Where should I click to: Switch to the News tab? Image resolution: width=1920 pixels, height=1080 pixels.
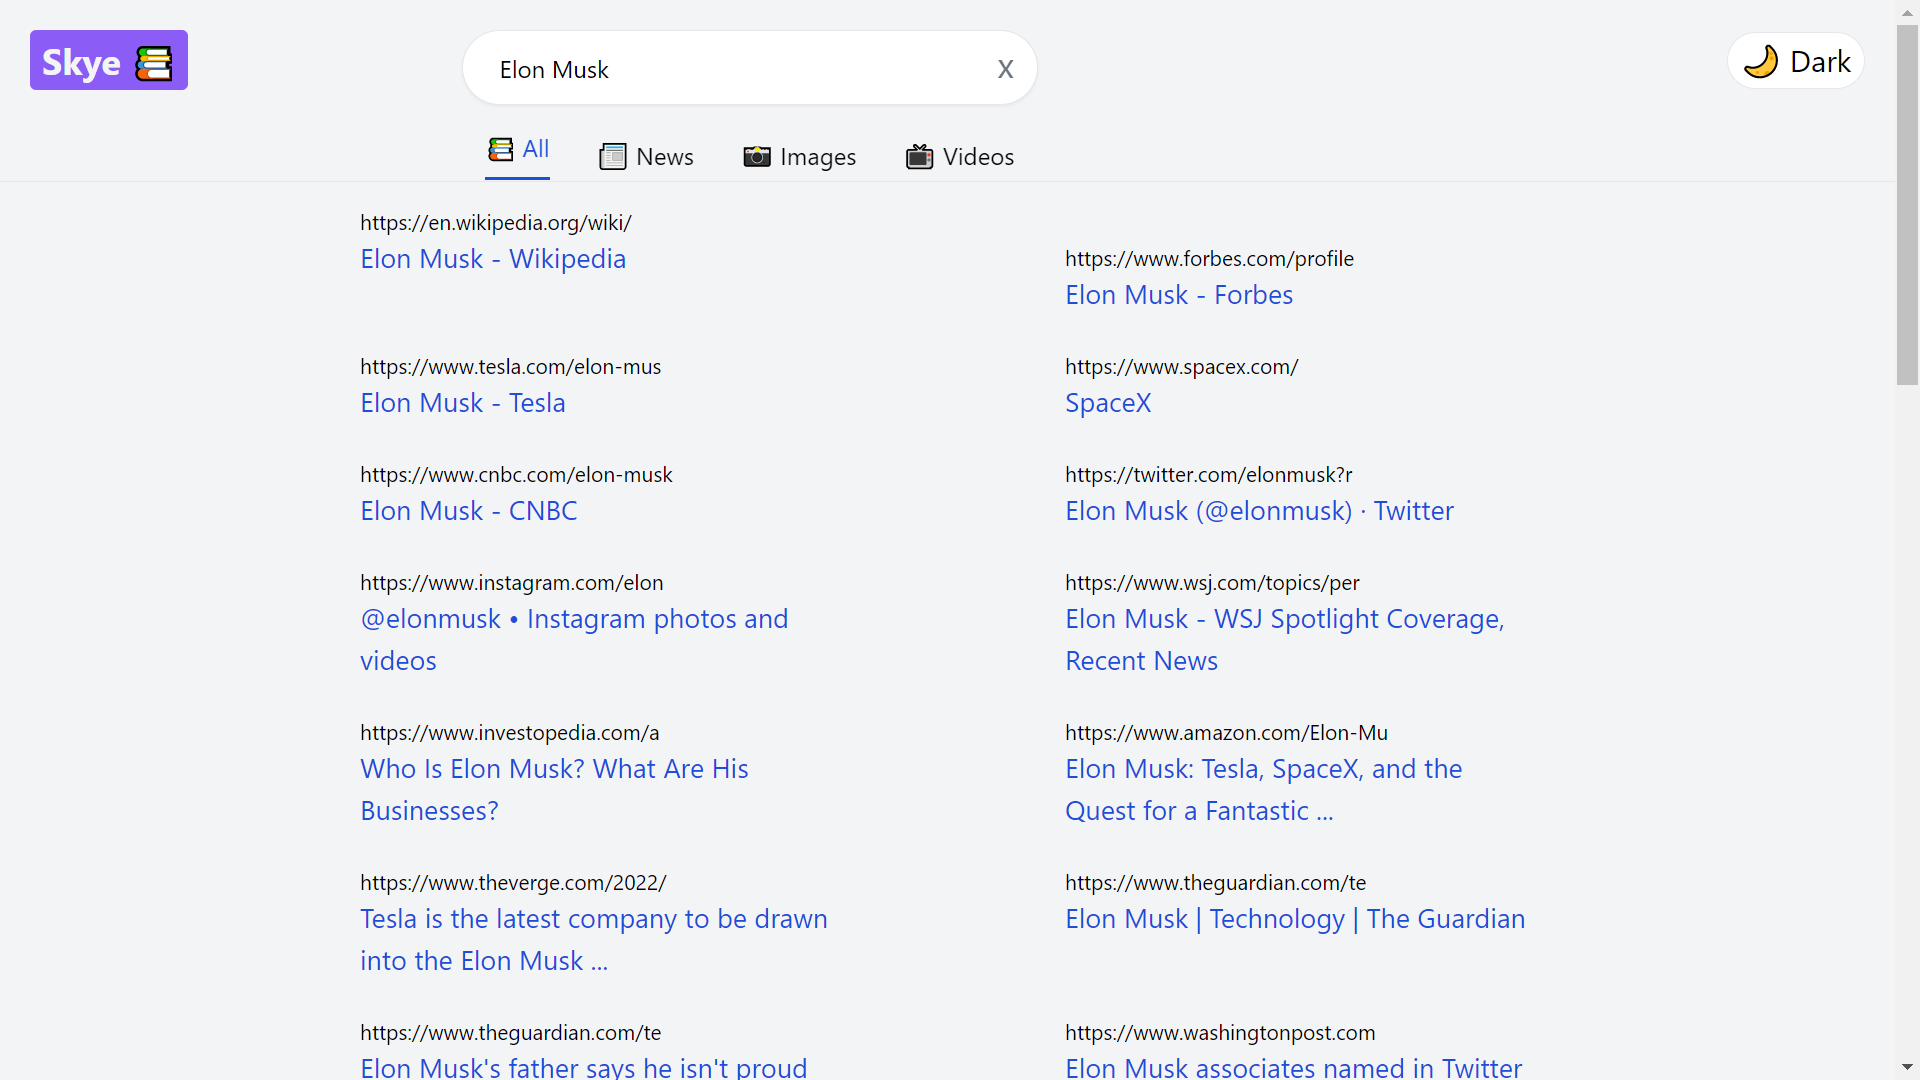coord(646,157)
